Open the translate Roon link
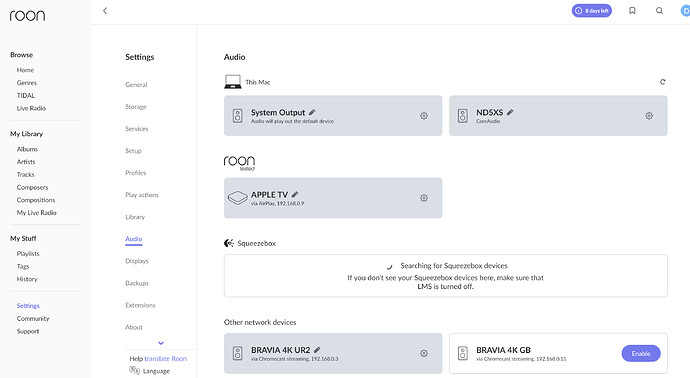The height and width of the screenshot is (378, 690). (x=166, y=359)
